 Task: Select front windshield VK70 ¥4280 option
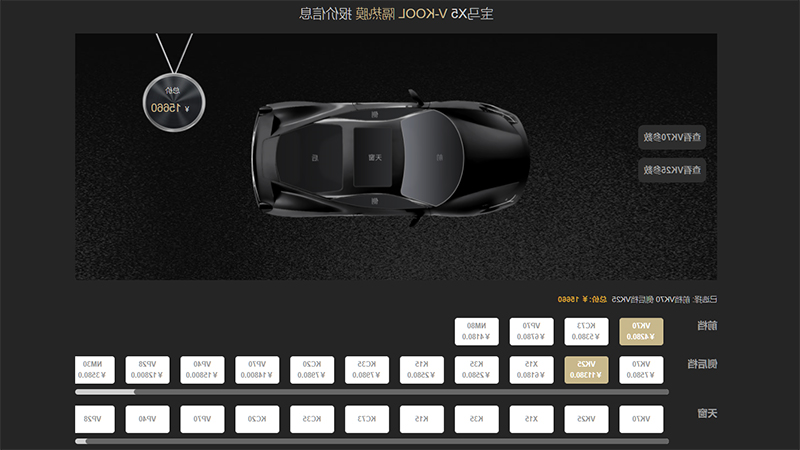(x=641, y=332)
